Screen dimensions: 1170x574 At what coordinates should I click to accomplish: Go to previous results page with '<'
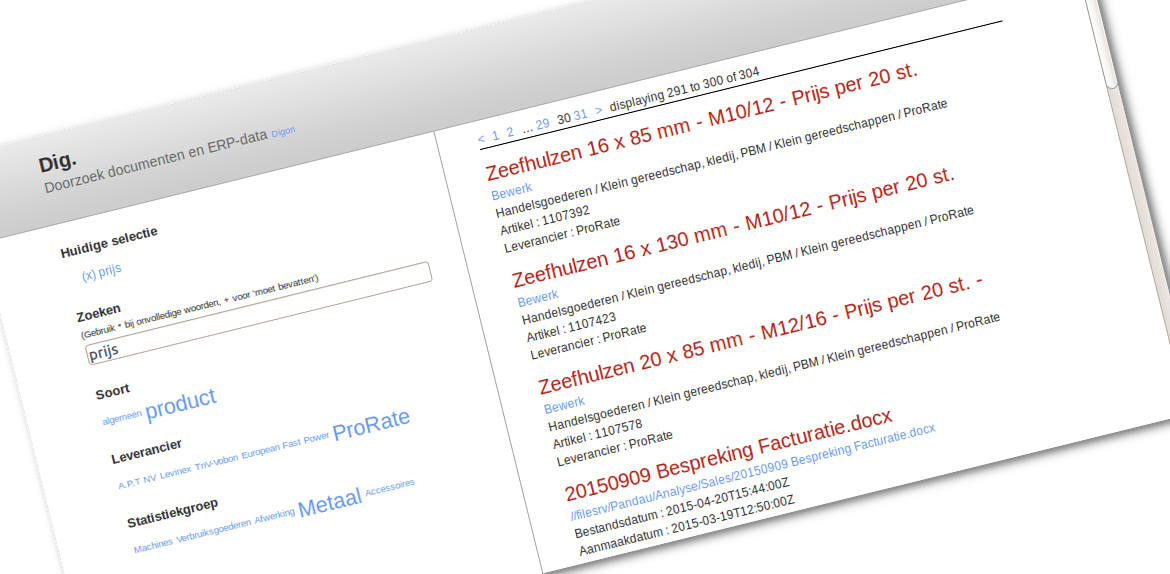[481, 138]
